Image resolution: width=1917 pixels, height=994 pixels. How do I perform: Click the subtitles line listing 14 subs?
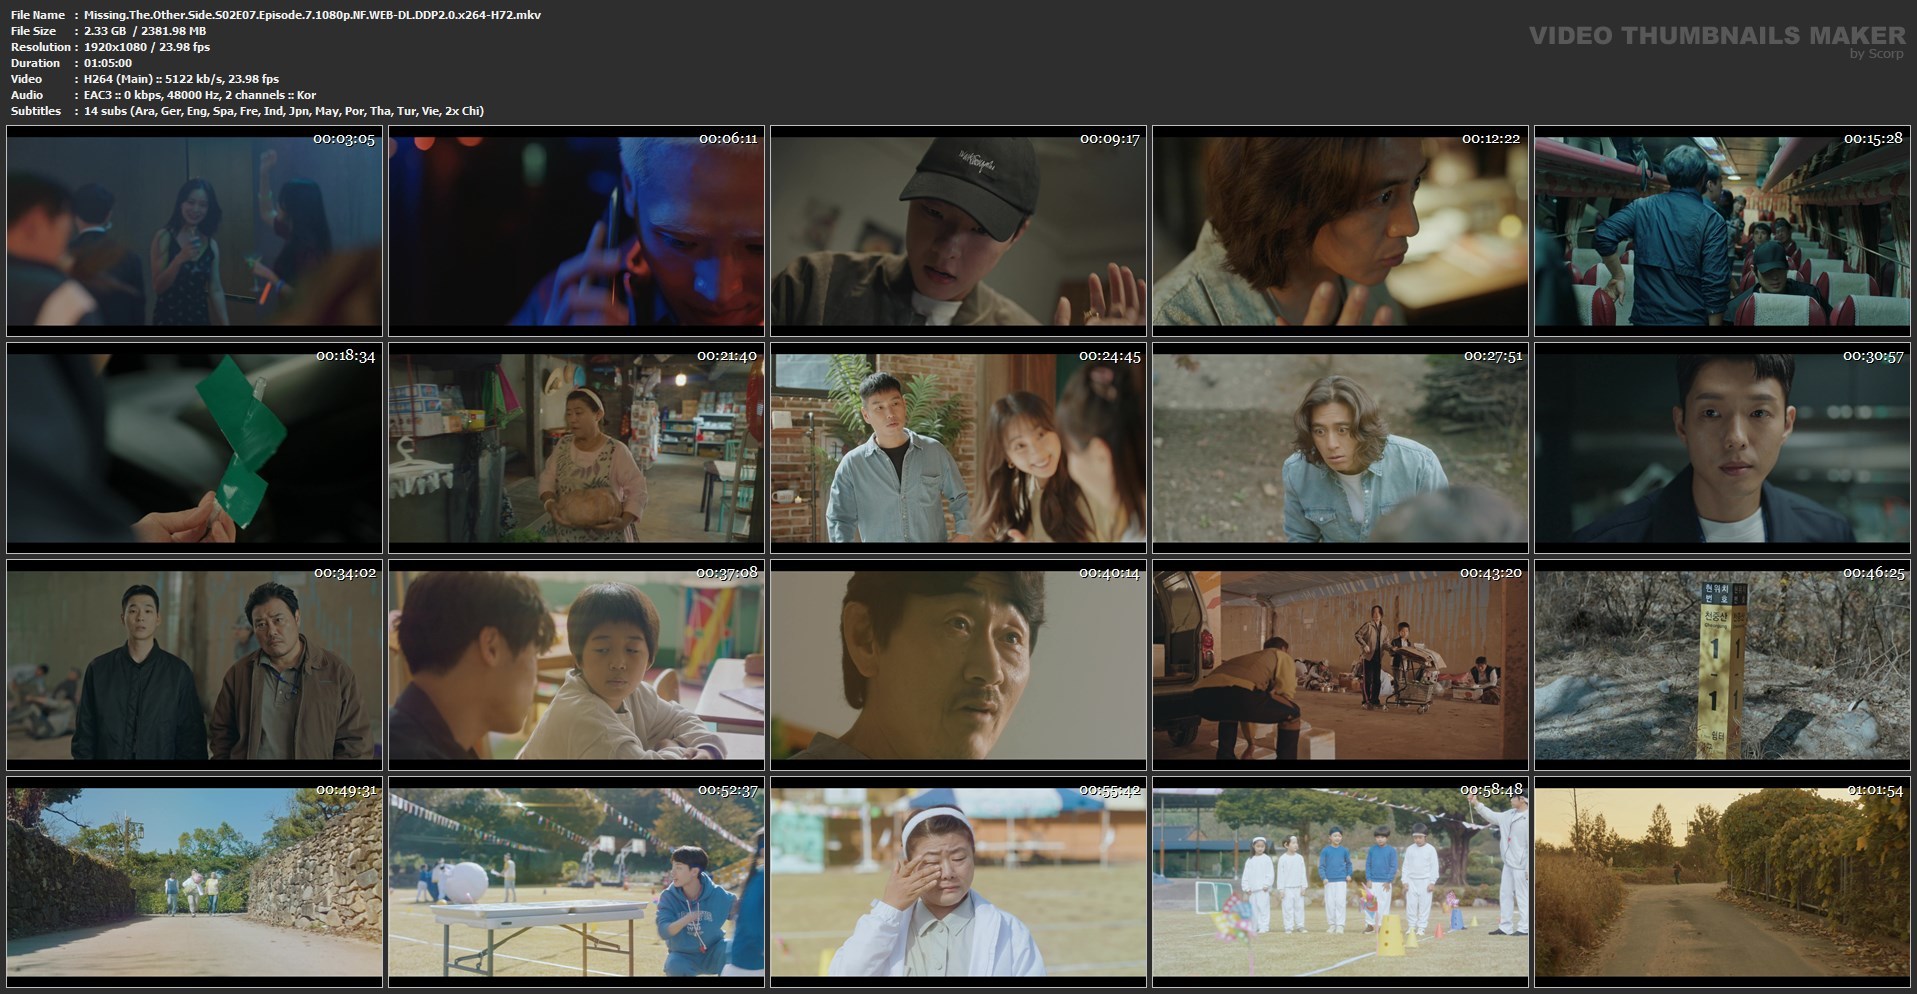[x=284, y=111]
